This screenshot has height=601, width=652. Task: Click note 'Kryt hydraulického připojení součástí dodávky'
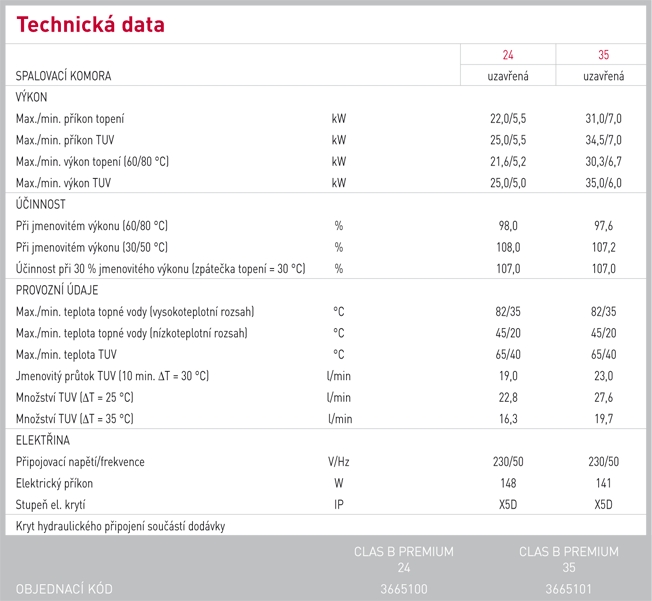120,527
